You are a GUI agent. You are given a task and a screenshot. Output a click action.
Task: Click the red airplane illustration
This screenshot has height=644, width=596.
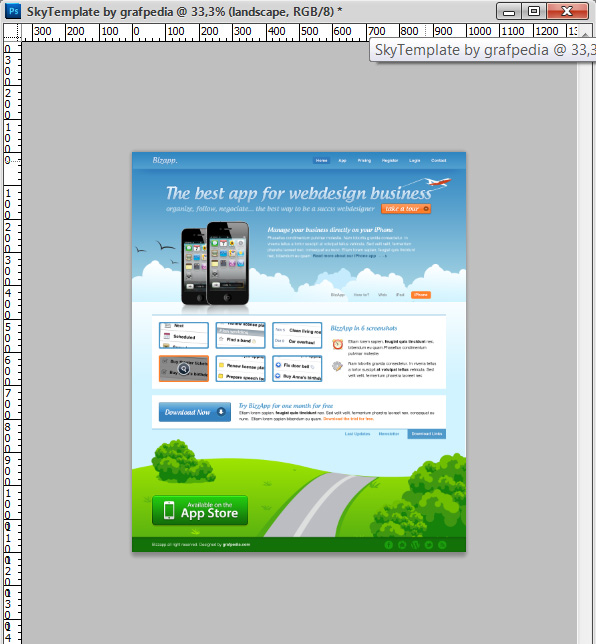click(437, 182)
